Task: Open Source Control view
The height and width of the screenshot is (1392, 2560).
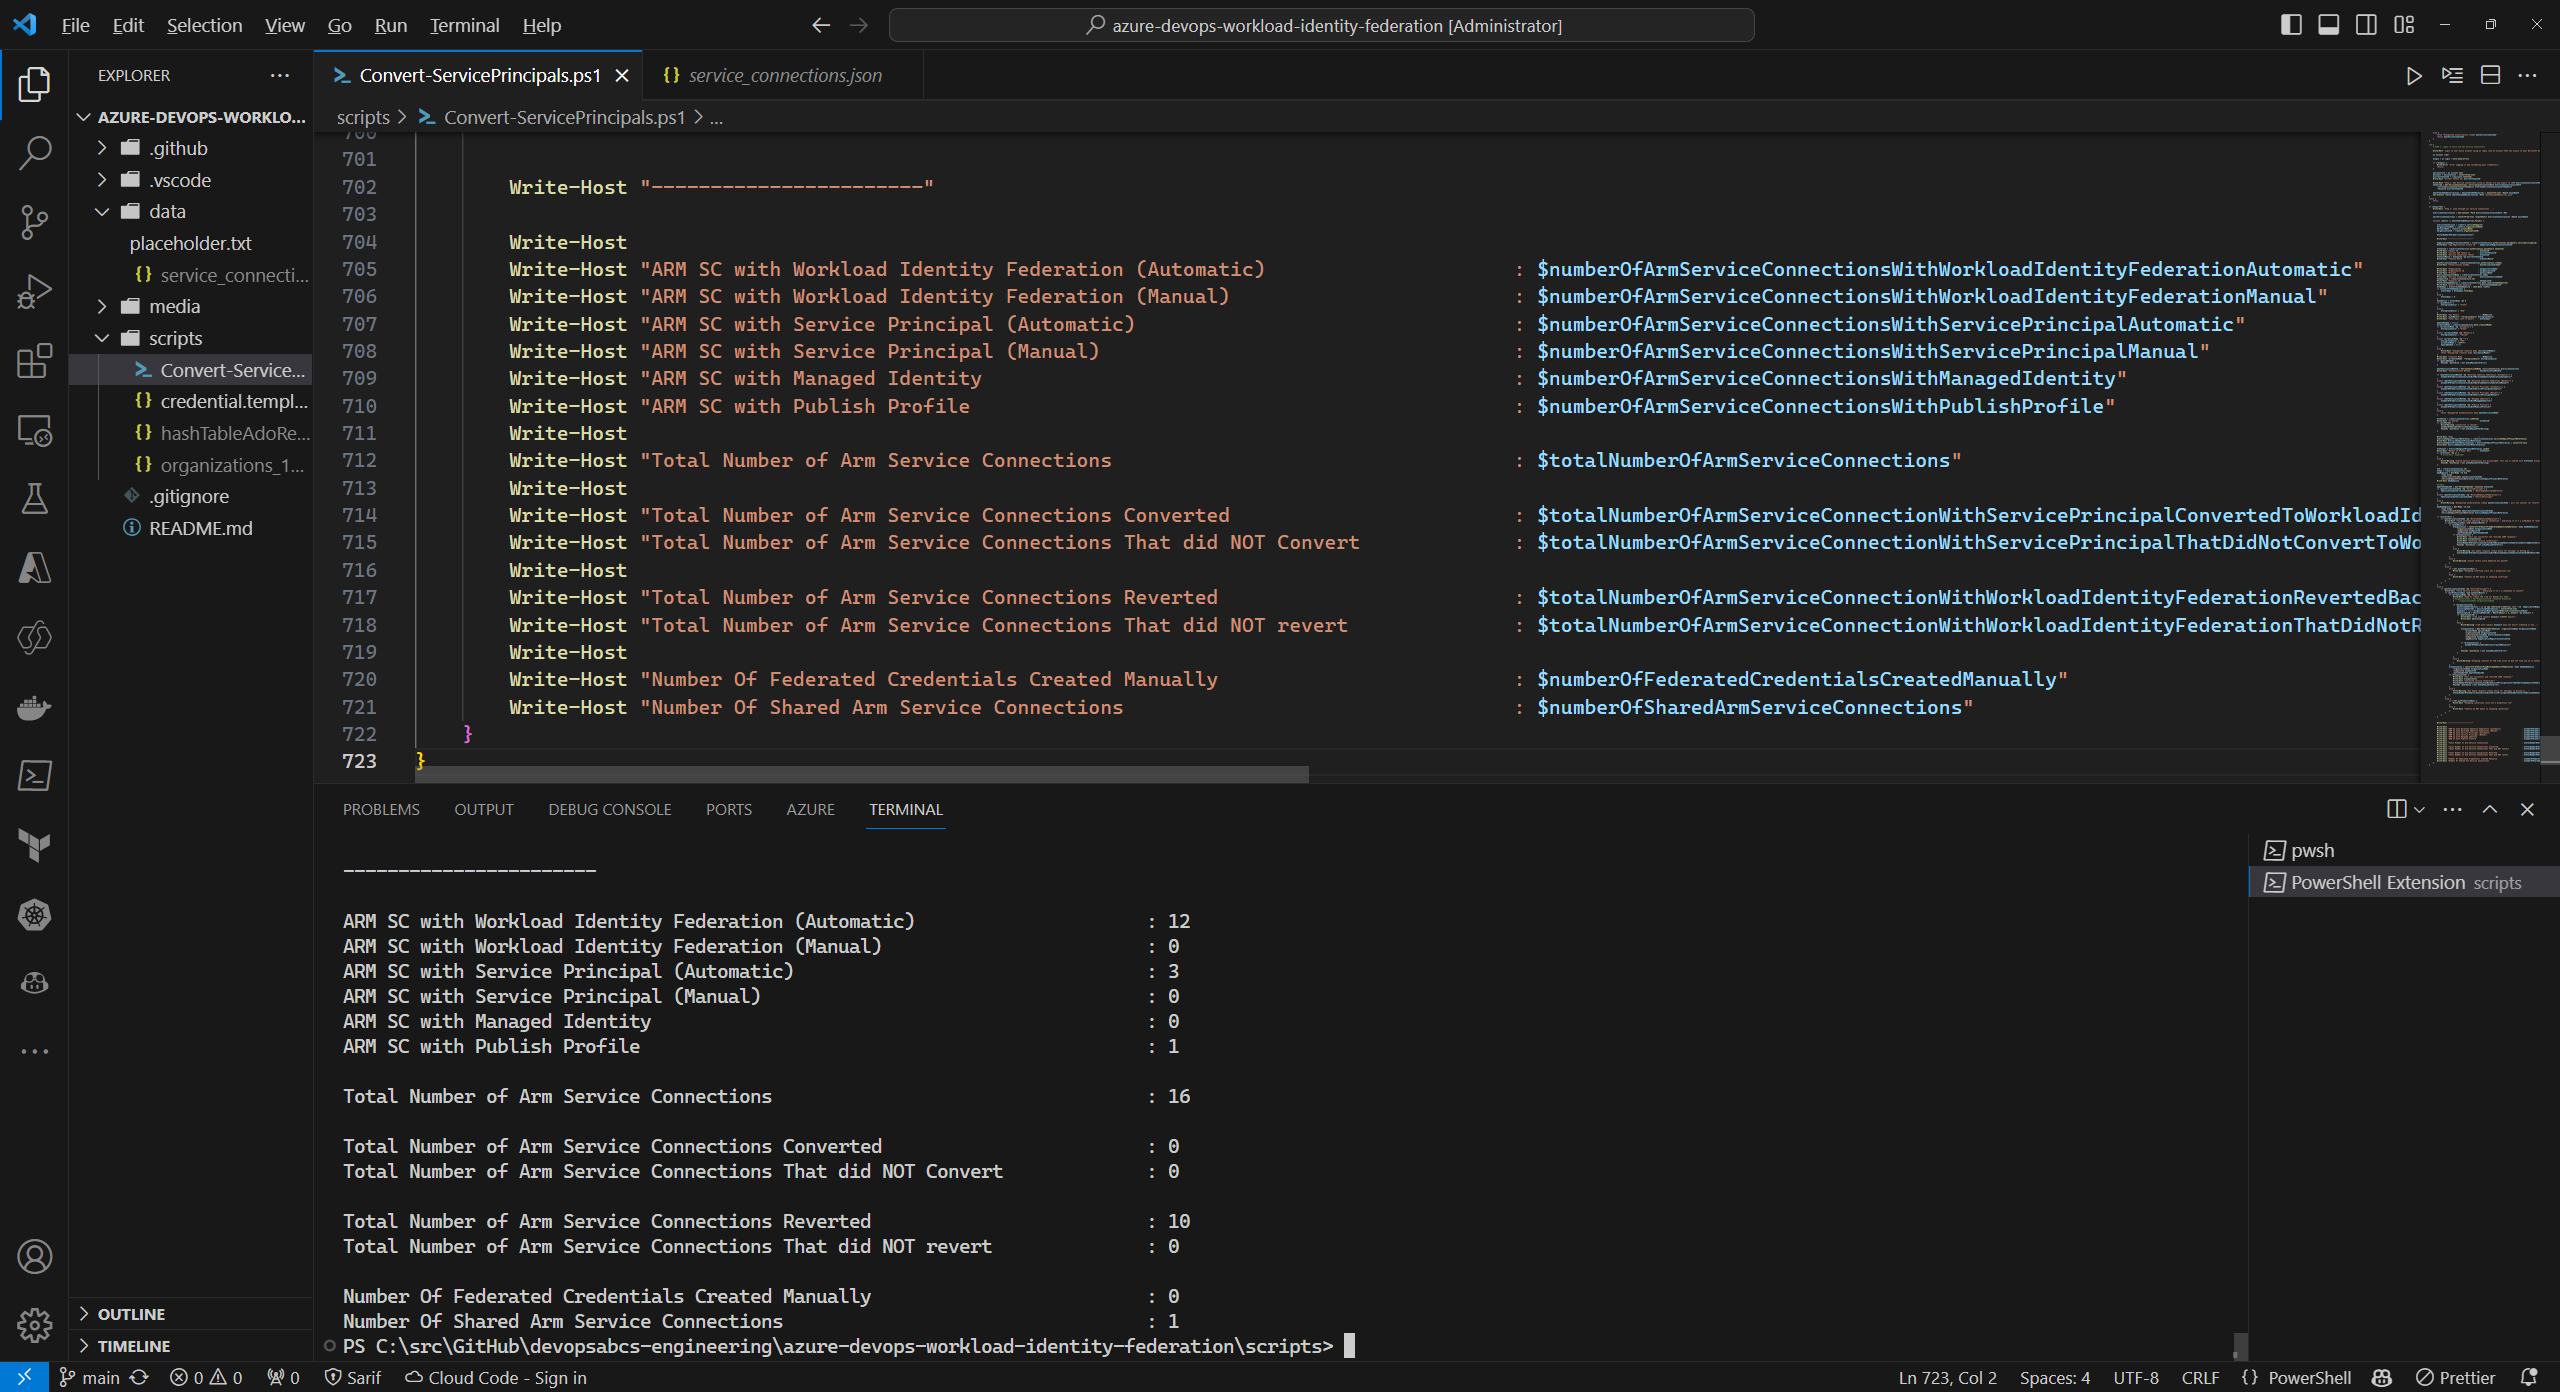Action: [35, 222]
